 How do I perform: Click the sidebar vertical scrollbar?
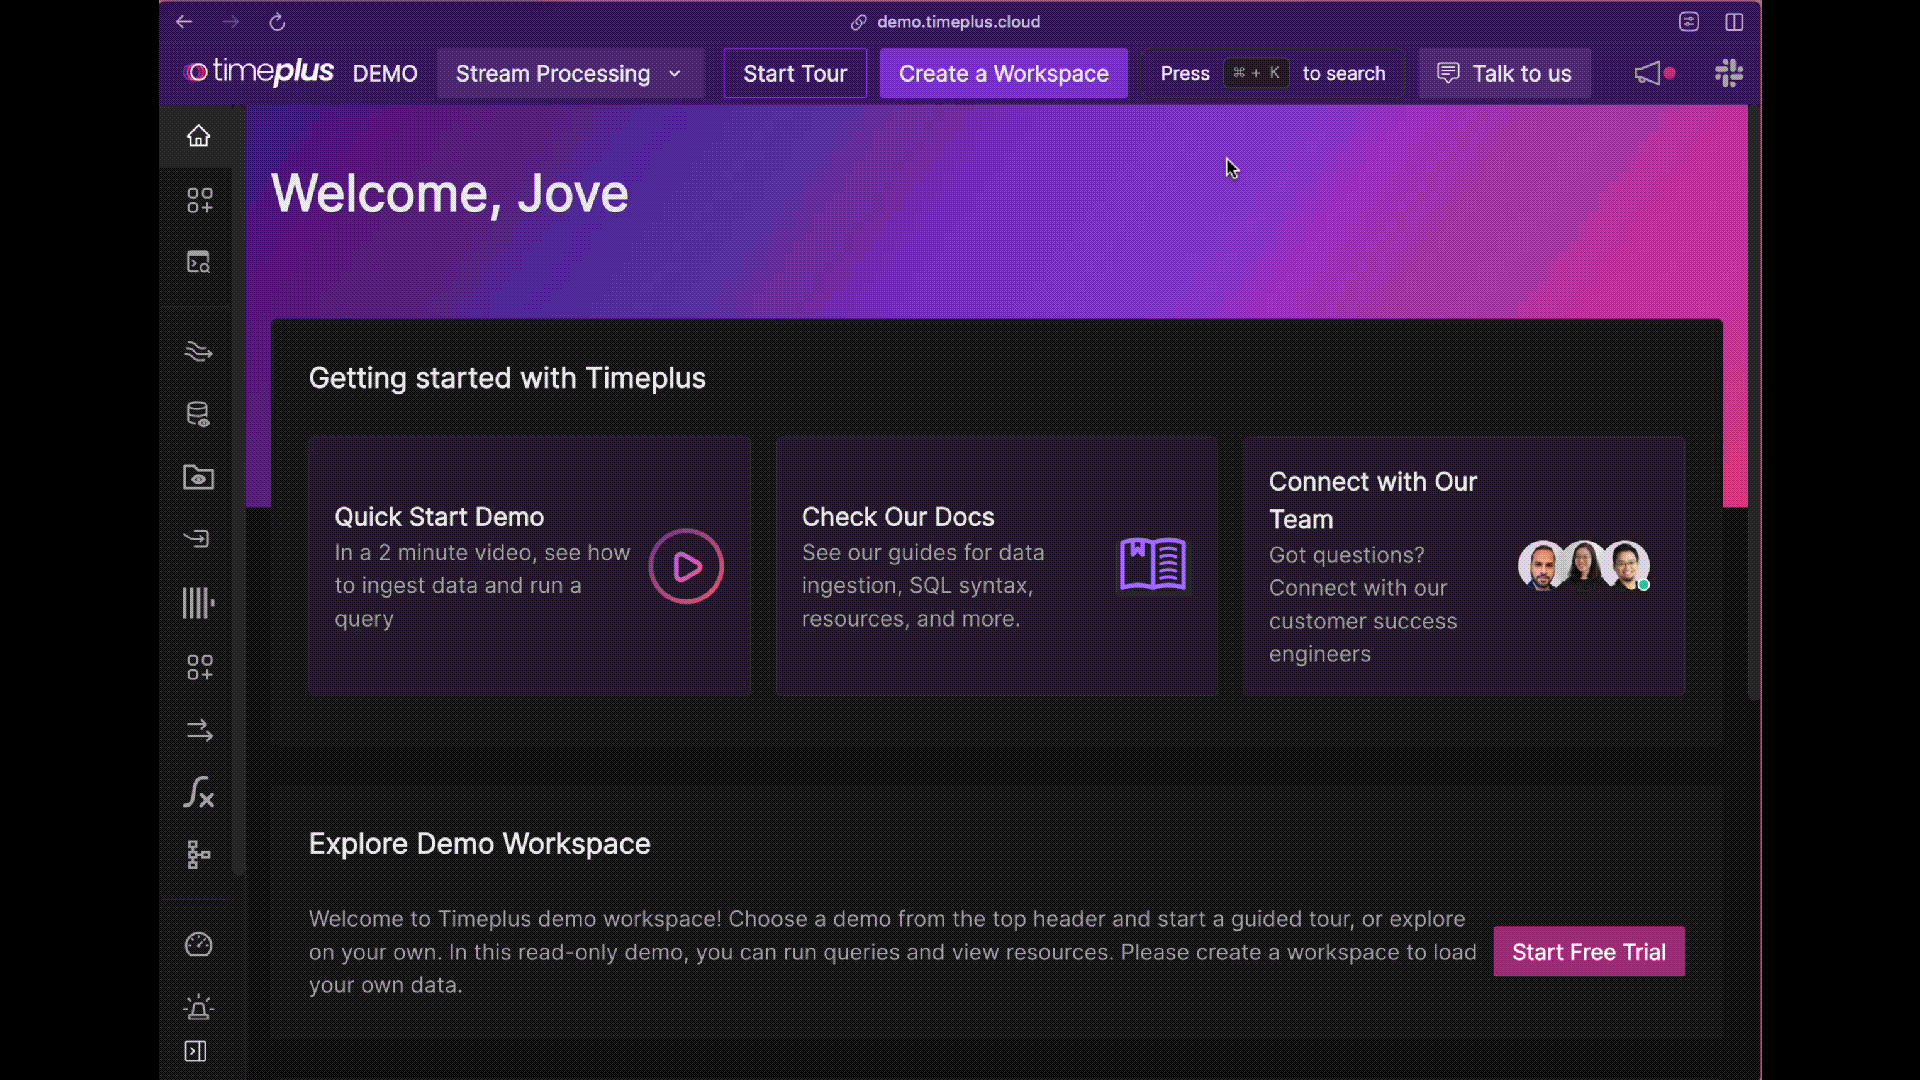(x=238, y=490)
